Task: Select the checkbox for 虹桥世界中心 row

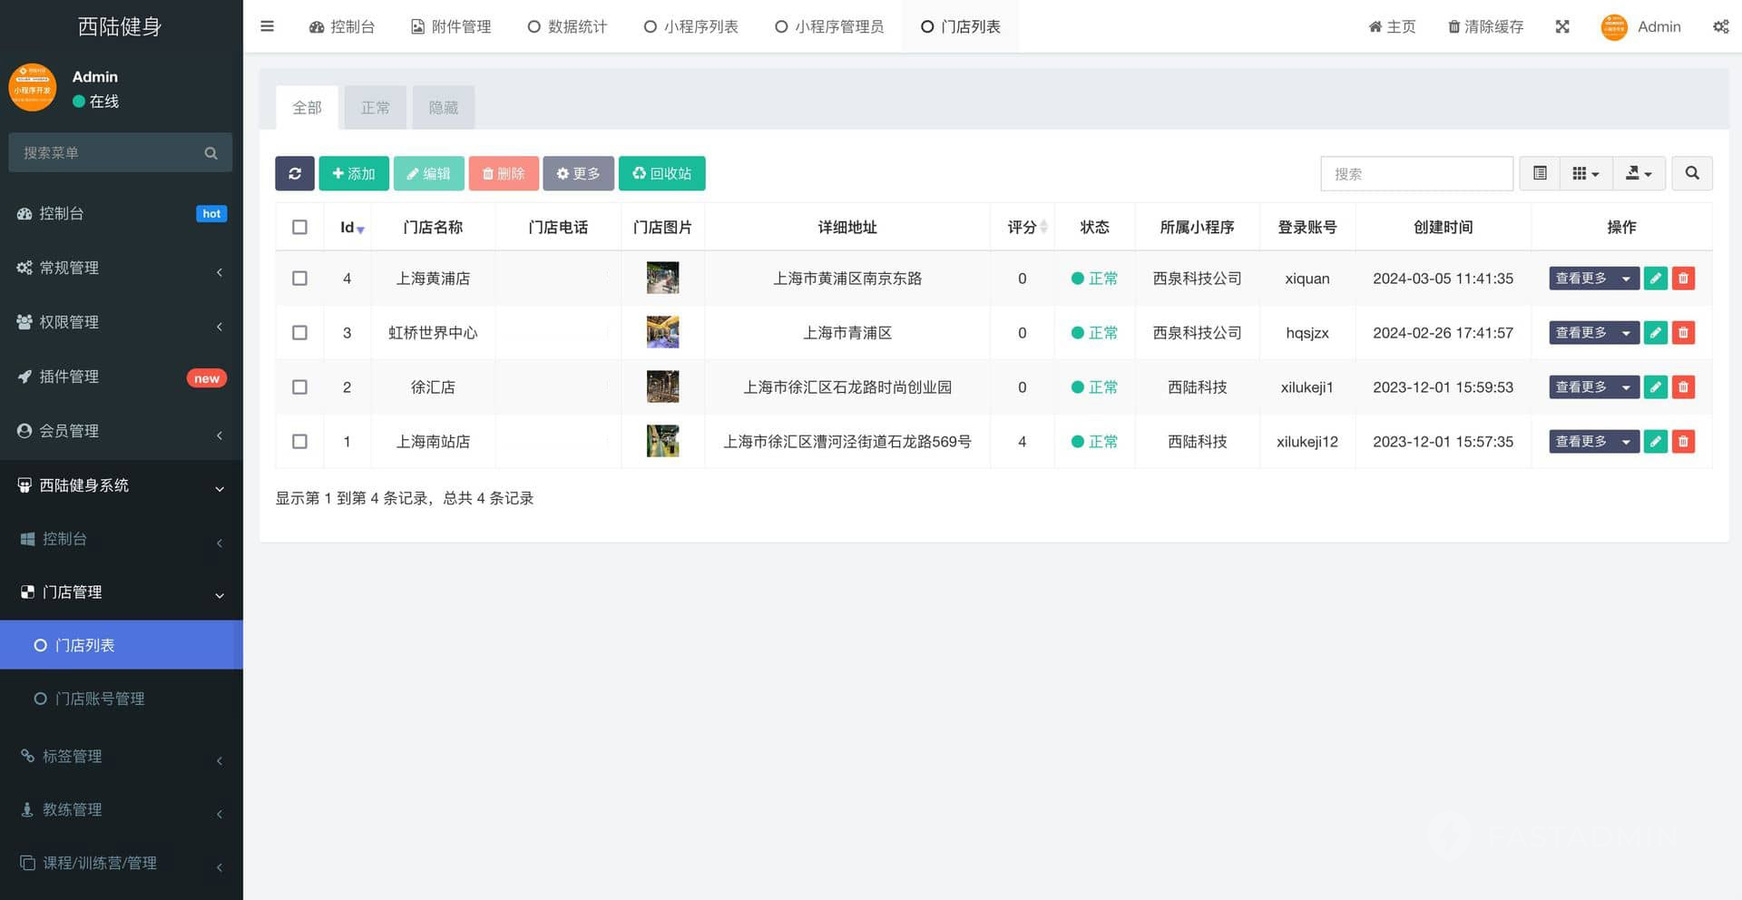Action: click(299, 333)
